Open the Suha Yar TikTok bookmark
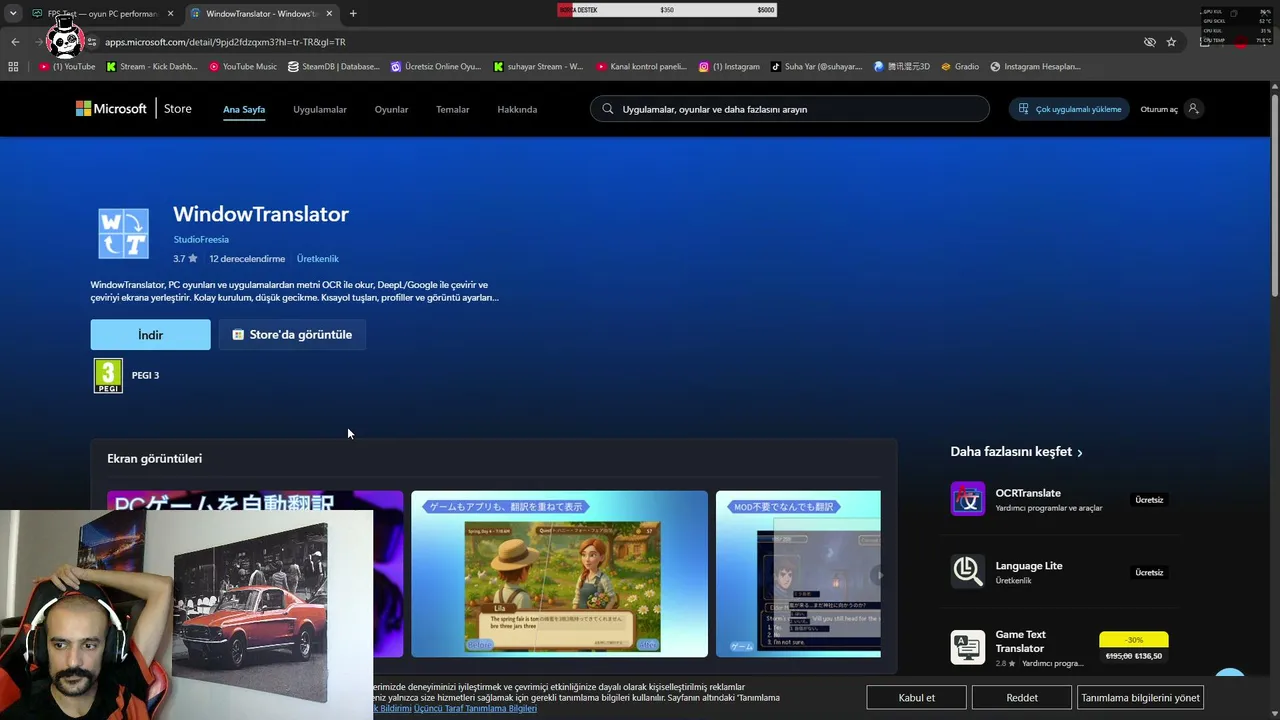This screenshot has width=1280, height=720. (816, 67)
